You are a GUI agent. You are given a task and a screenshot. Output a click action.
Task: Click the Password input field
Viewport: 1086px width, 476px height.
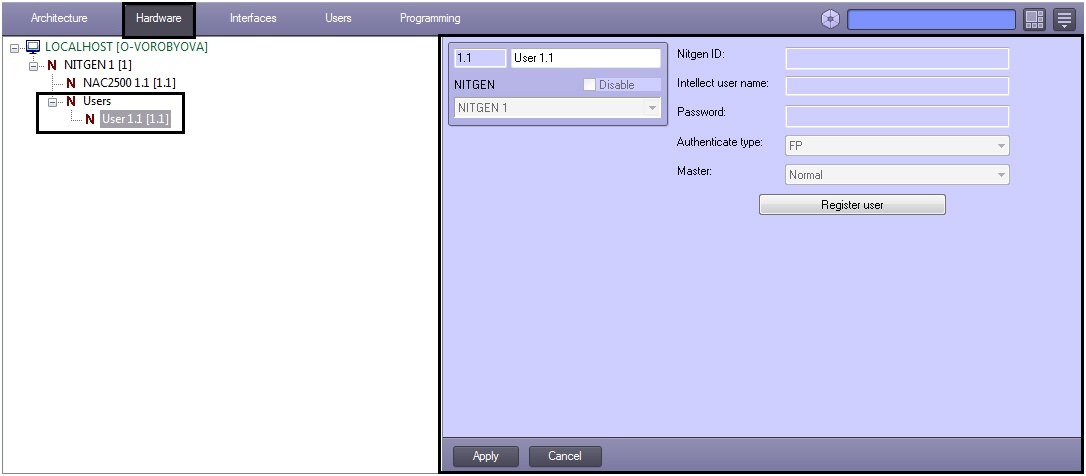pyautogui.click(x=897, y=116)
